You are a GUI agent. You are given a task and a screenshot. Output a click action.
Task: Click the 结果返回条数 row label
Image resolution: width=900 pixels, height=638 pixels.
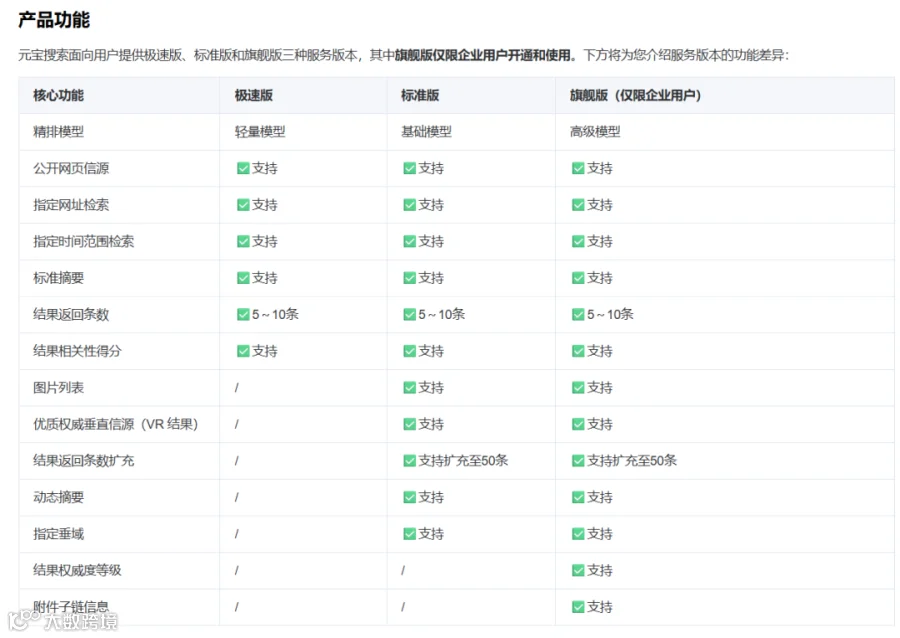coord(71,314)
